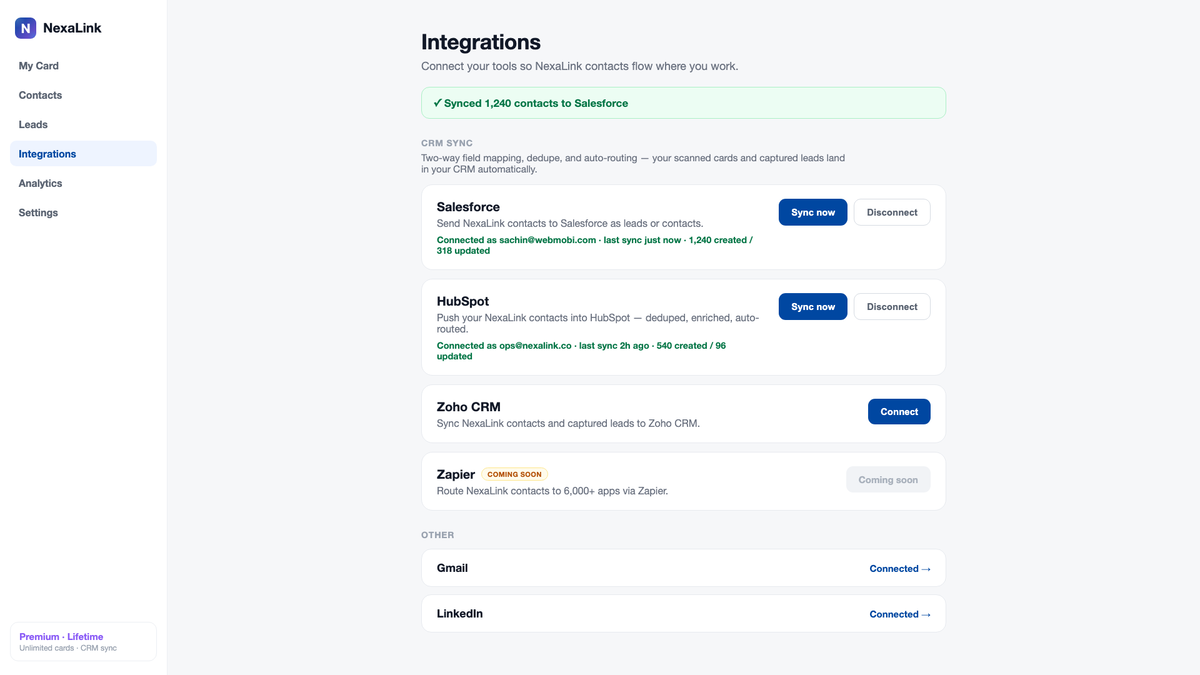Click the HubSpot description text
The image size is (1200, 675).
[x=598, y=324]
